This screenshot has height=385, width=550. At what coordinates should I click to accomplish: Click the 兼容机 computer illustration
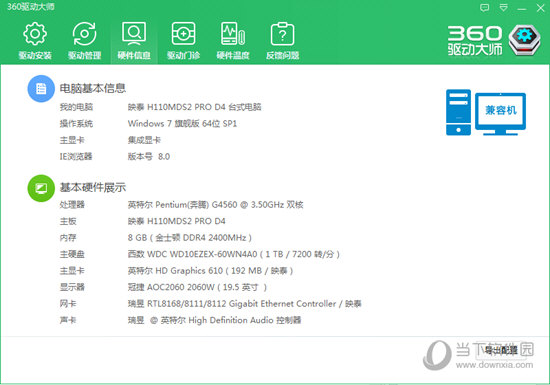click(486, 112)
